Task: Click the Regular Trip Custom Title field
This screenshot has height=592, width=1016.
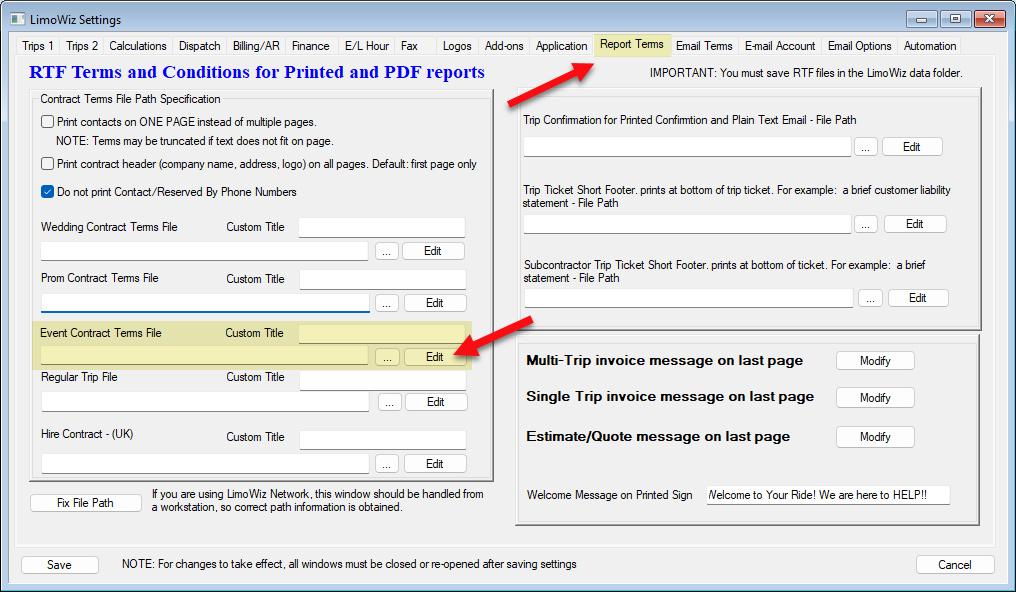Action: pyautogui.click(x=382, y=380)
